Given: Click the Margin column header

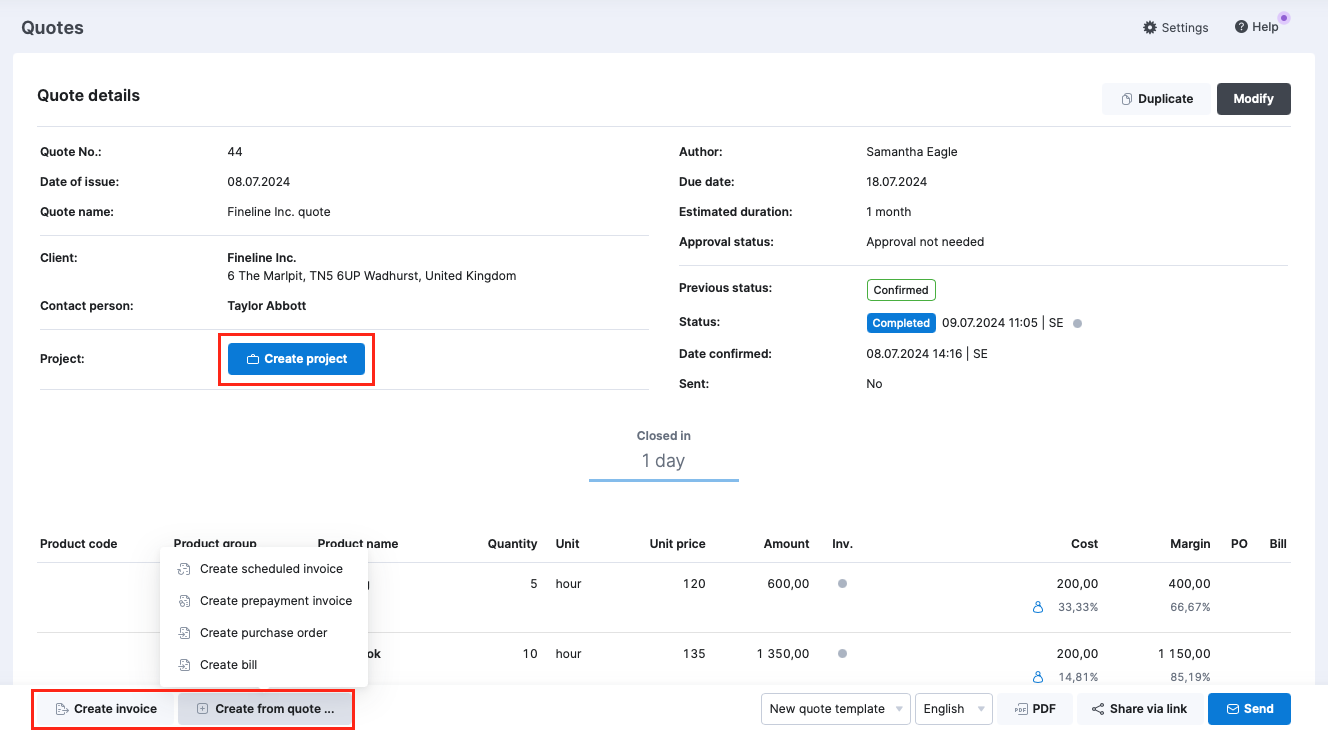Looking at the screenshot, I should tap(1190, 544).
